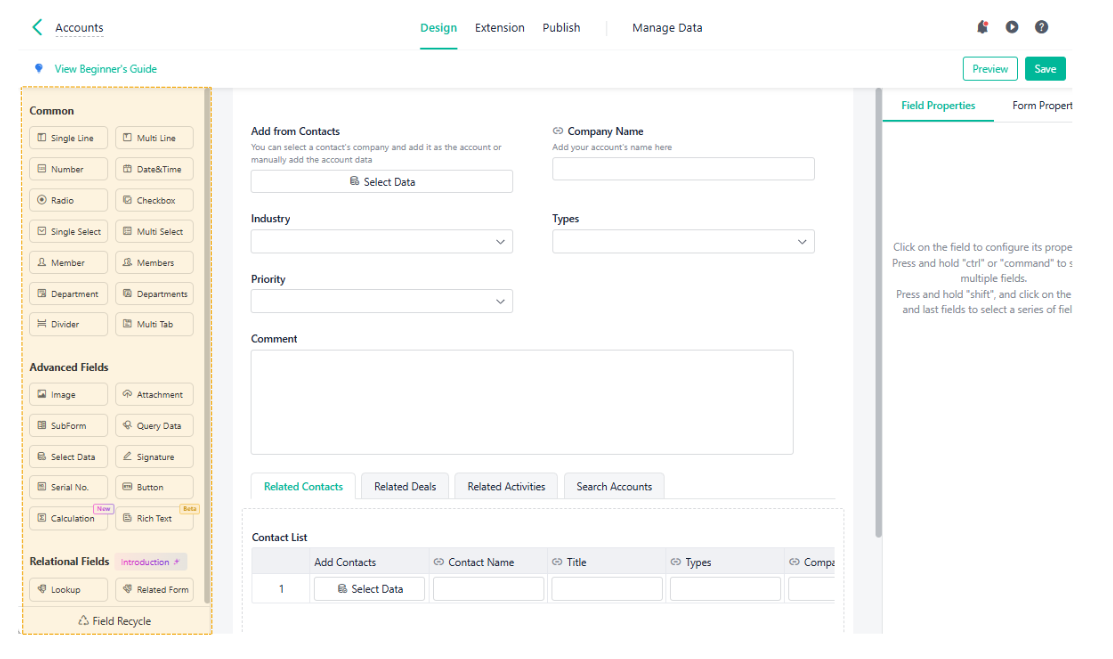This screenshot has height=659, width=1113.
Task: Add an Image field
Action: pyautogui.click(x=68, y=394)
